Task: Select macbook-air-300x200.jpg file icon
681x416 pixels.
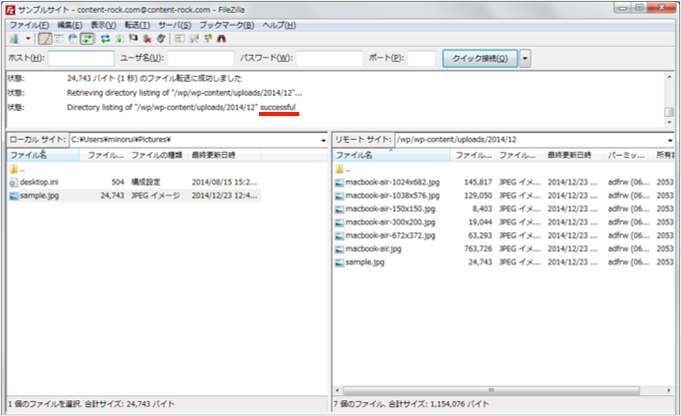Action: [340, 222]
